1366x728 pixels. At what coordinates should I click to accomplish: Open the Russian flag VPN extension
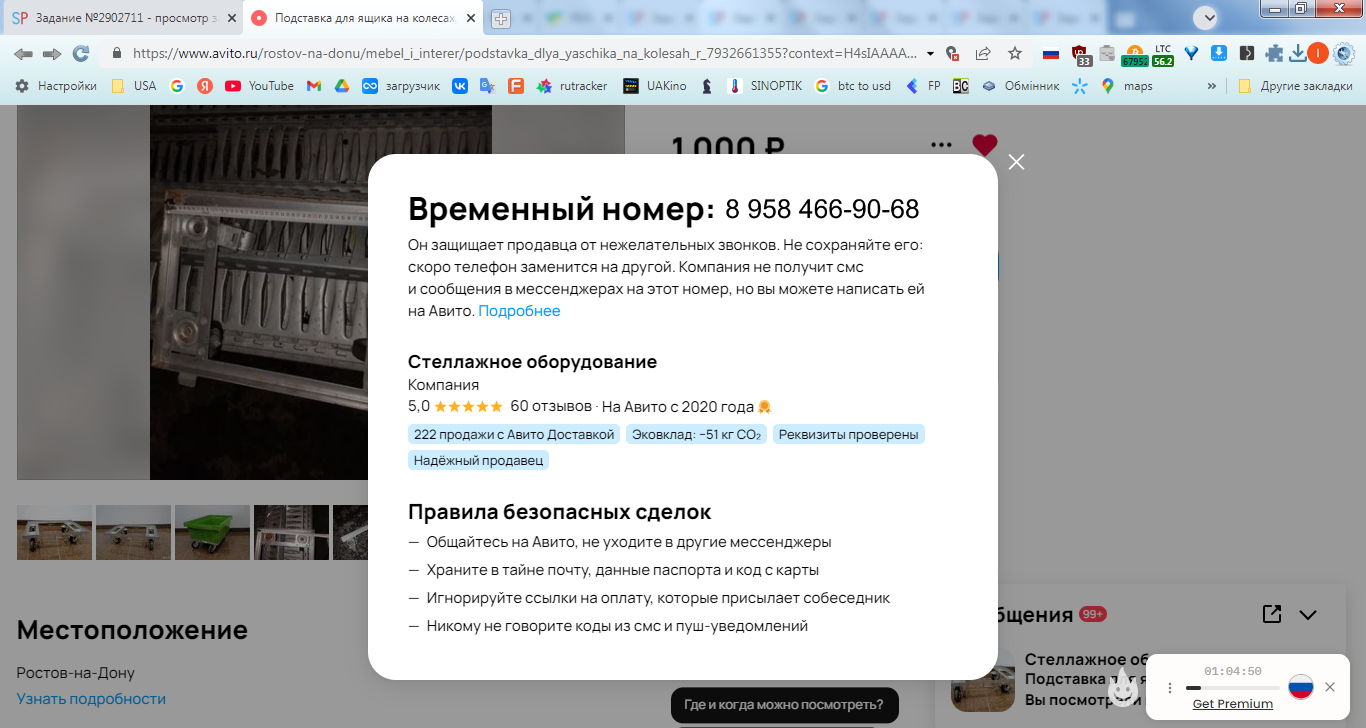click(1050, 53)
